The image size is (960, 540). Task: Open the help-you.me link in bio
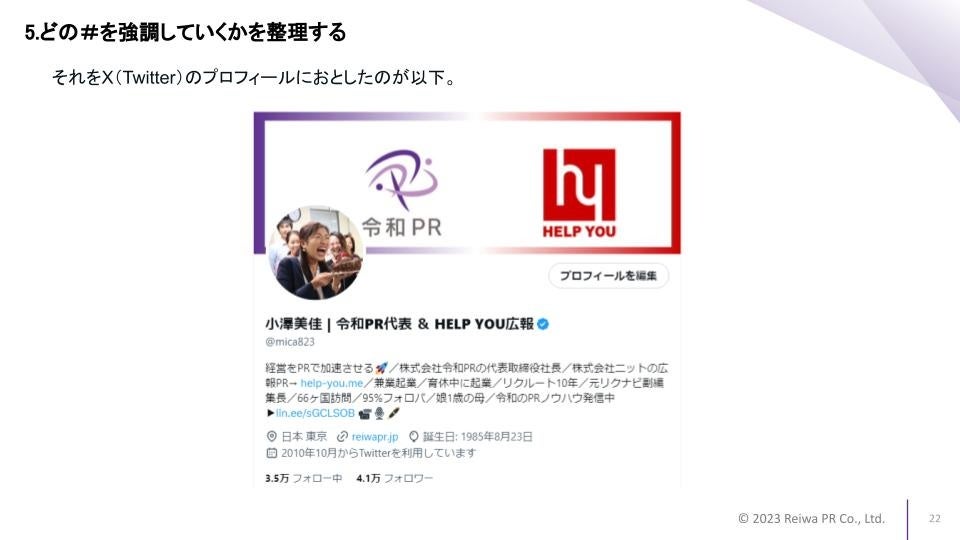332,383
